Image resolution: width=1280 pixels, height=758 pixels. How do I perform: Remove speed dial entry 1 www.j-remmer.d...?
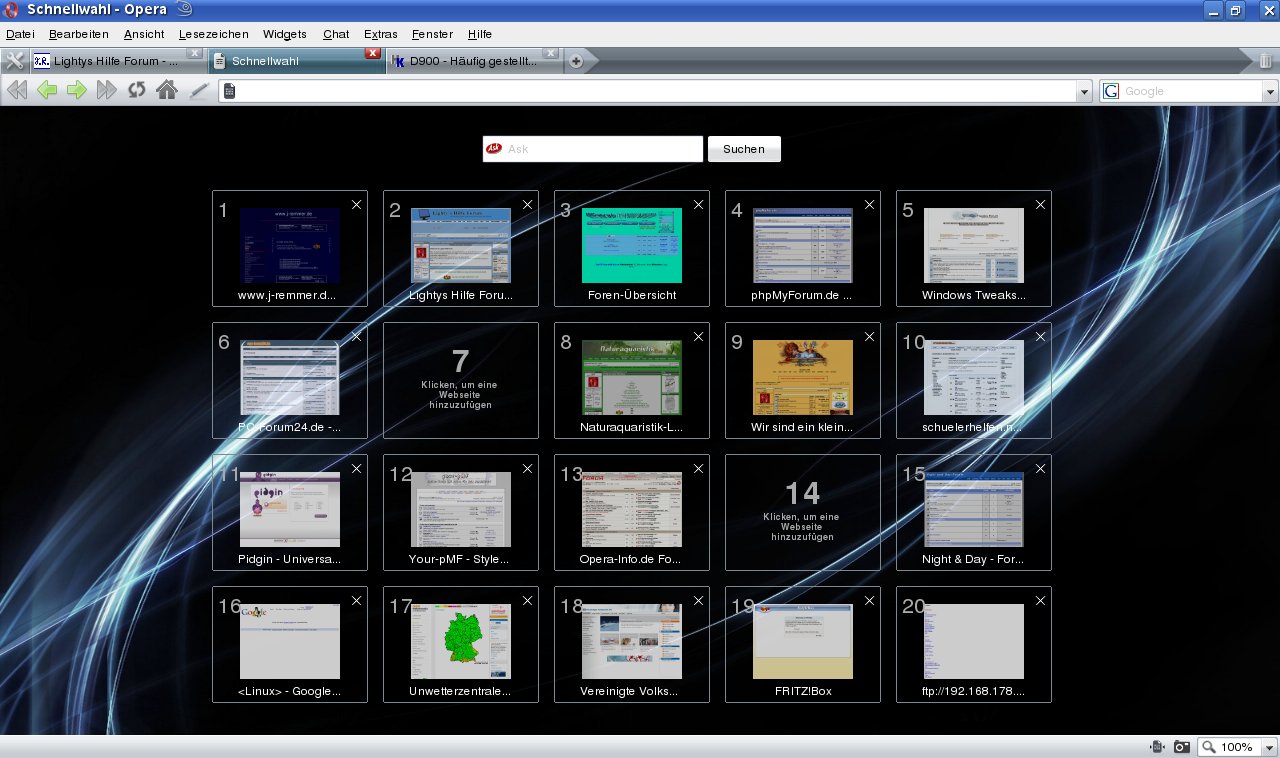356,204
